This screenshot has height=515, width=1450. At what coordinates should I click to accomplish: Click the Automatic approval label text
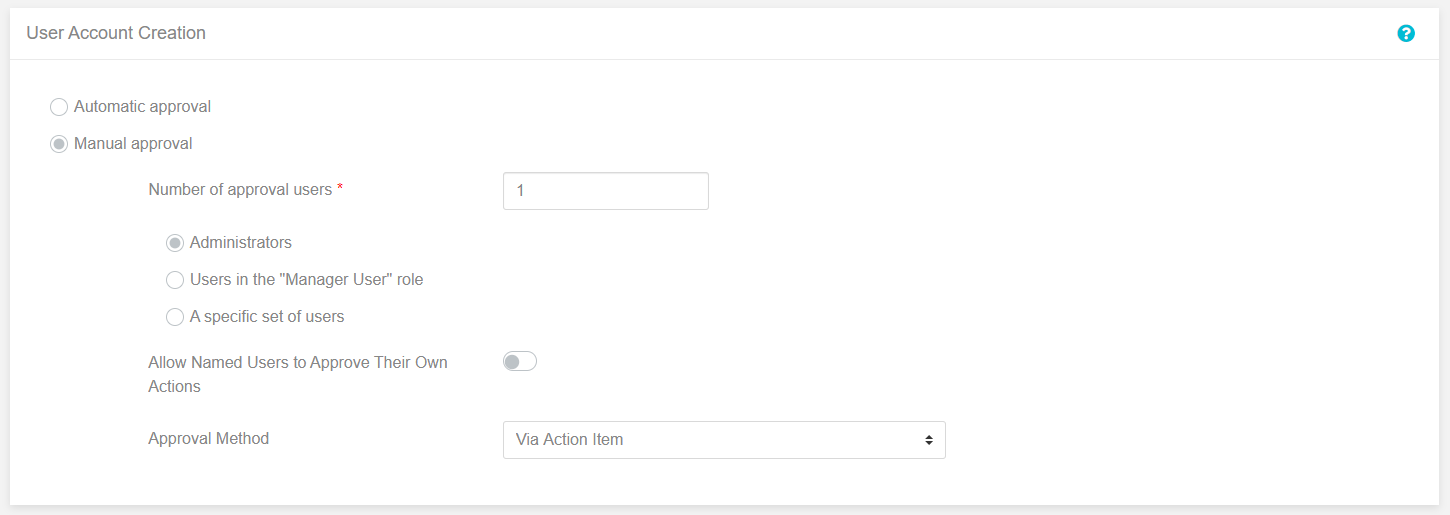coord(142,106)
